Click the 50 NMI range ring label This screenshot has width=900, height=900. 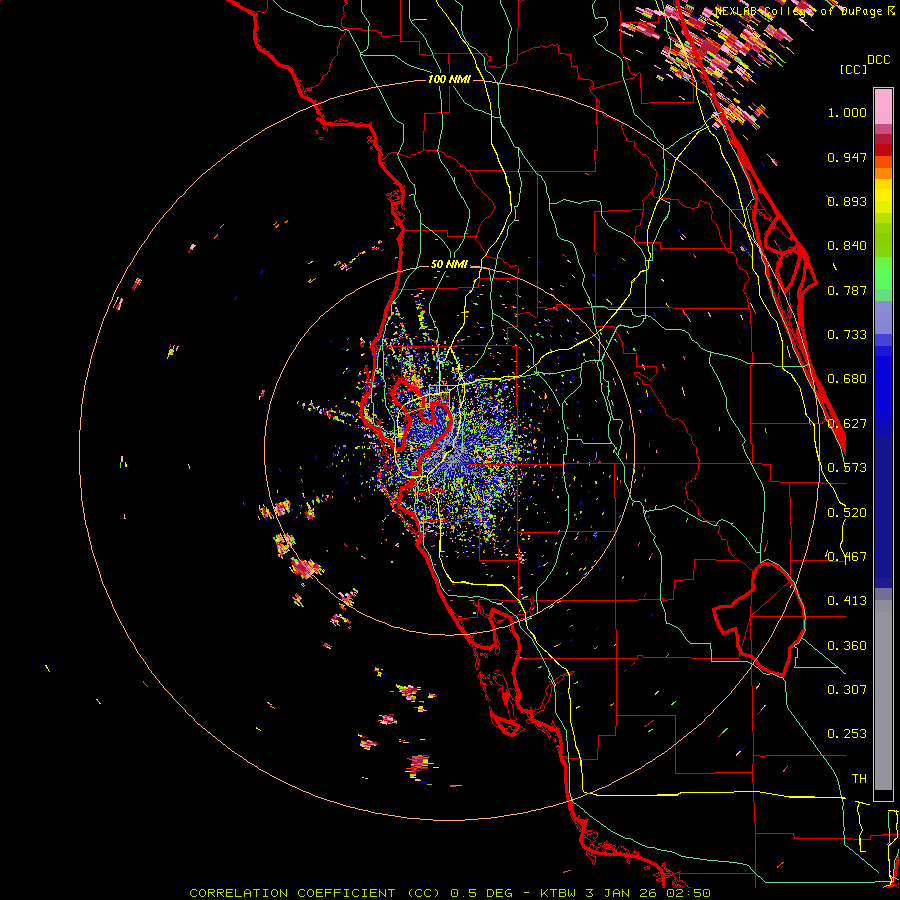(449, 264)
